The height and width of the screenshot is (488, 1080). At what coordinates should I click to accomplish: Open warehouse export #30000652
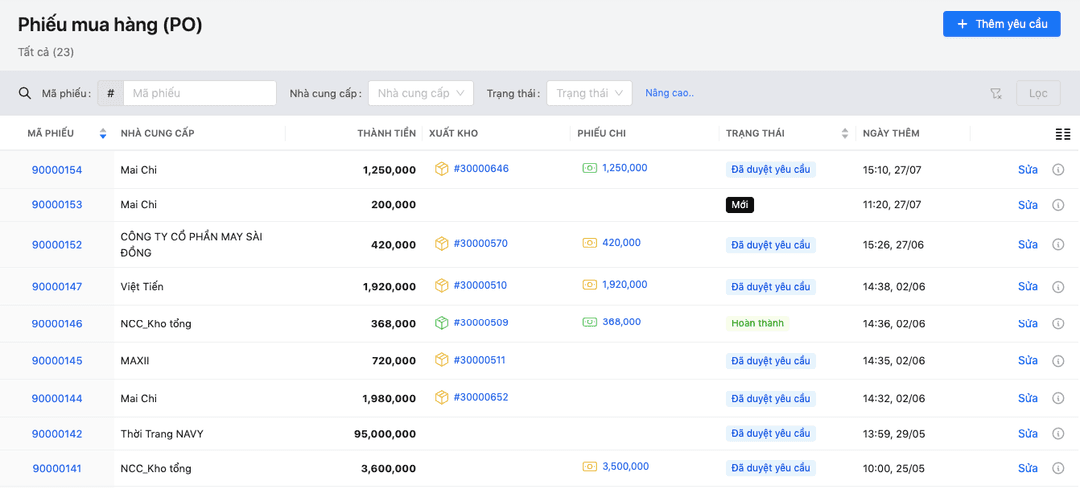481,397
